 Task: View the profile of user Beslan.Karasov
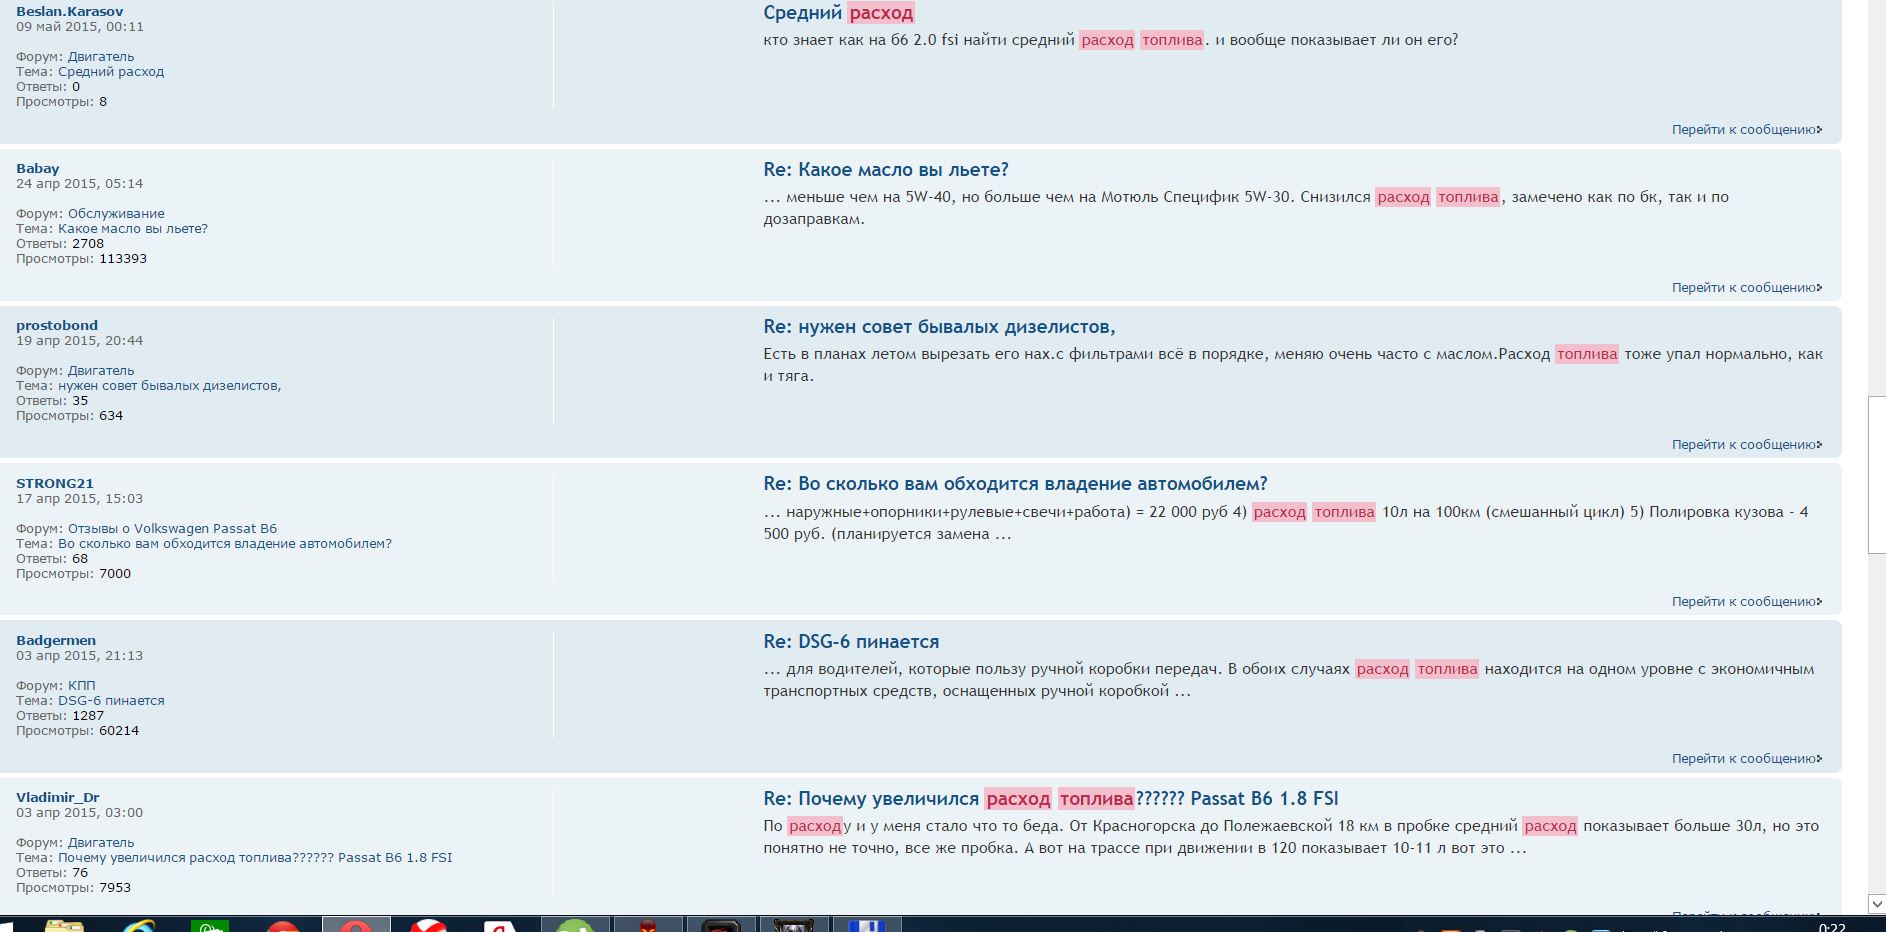69,12
